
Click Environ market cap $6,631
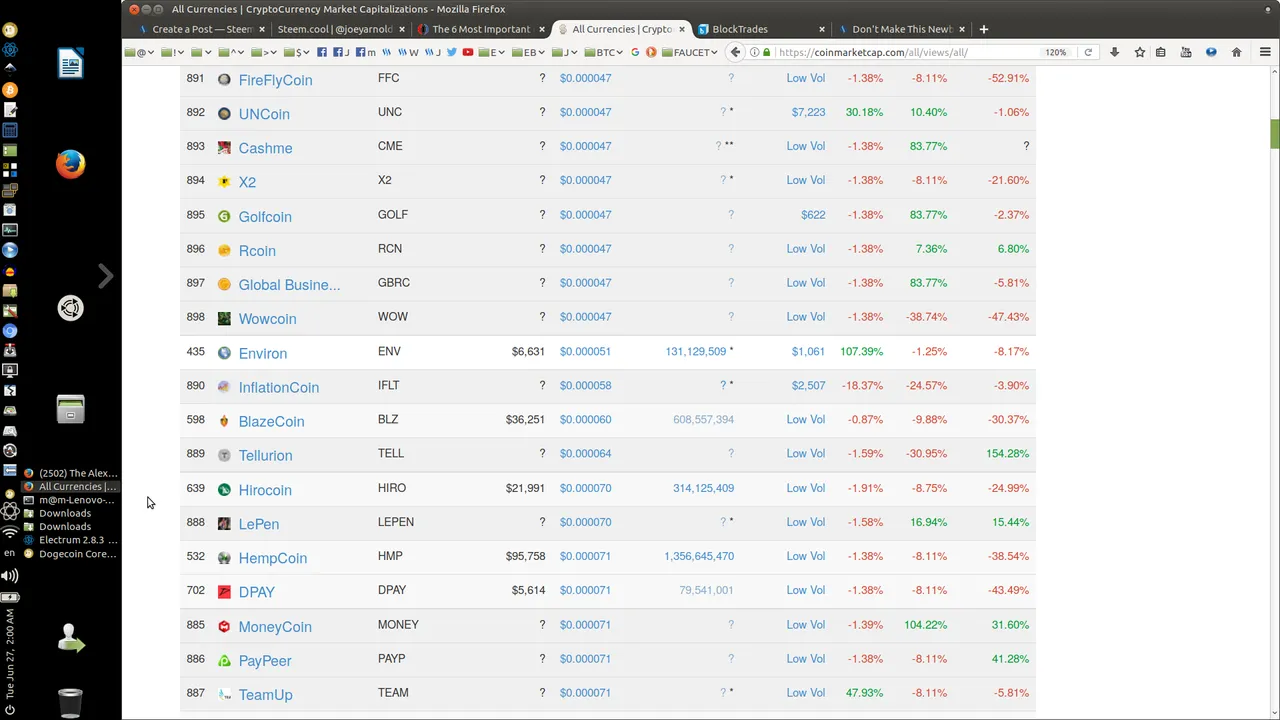coord(528,351)
